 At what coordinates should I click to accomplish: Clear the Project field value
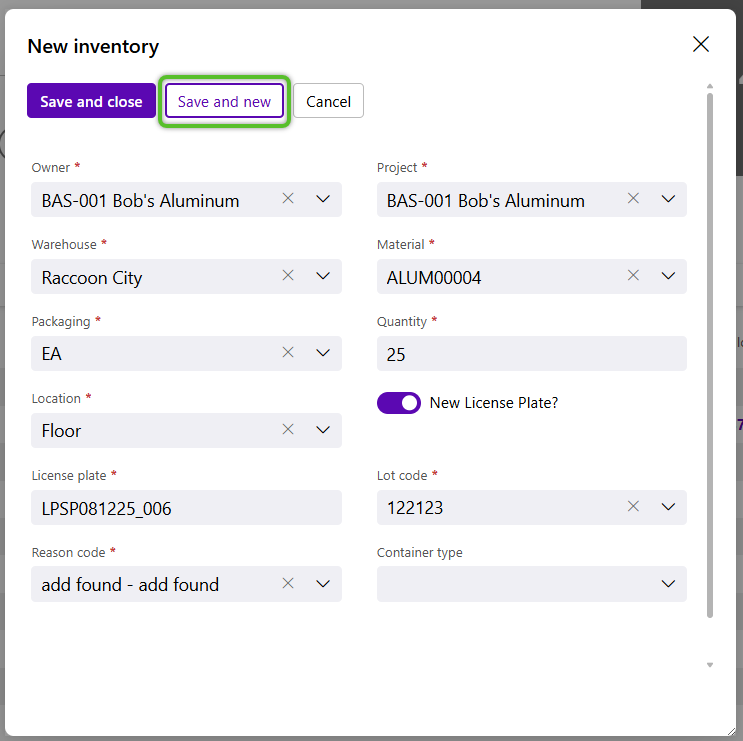633,199
